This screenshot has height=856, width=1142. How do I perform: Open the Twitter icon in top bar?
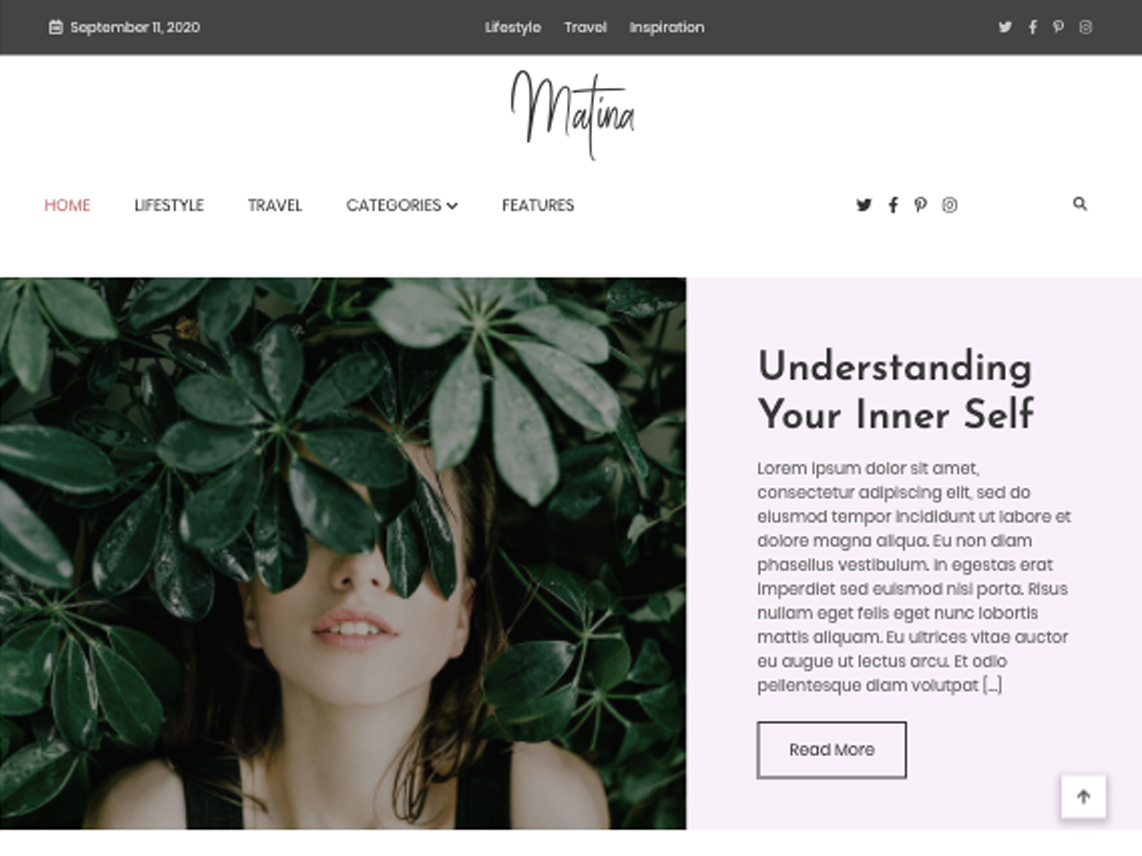(x=1005, y=27)
